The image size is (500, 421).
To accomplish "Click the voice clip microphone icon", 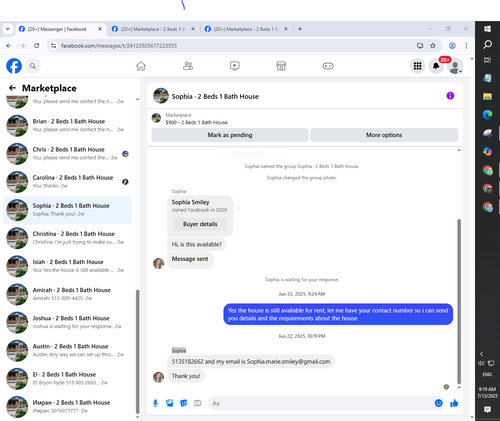I will pyautogui.click(x=155, y=403).
